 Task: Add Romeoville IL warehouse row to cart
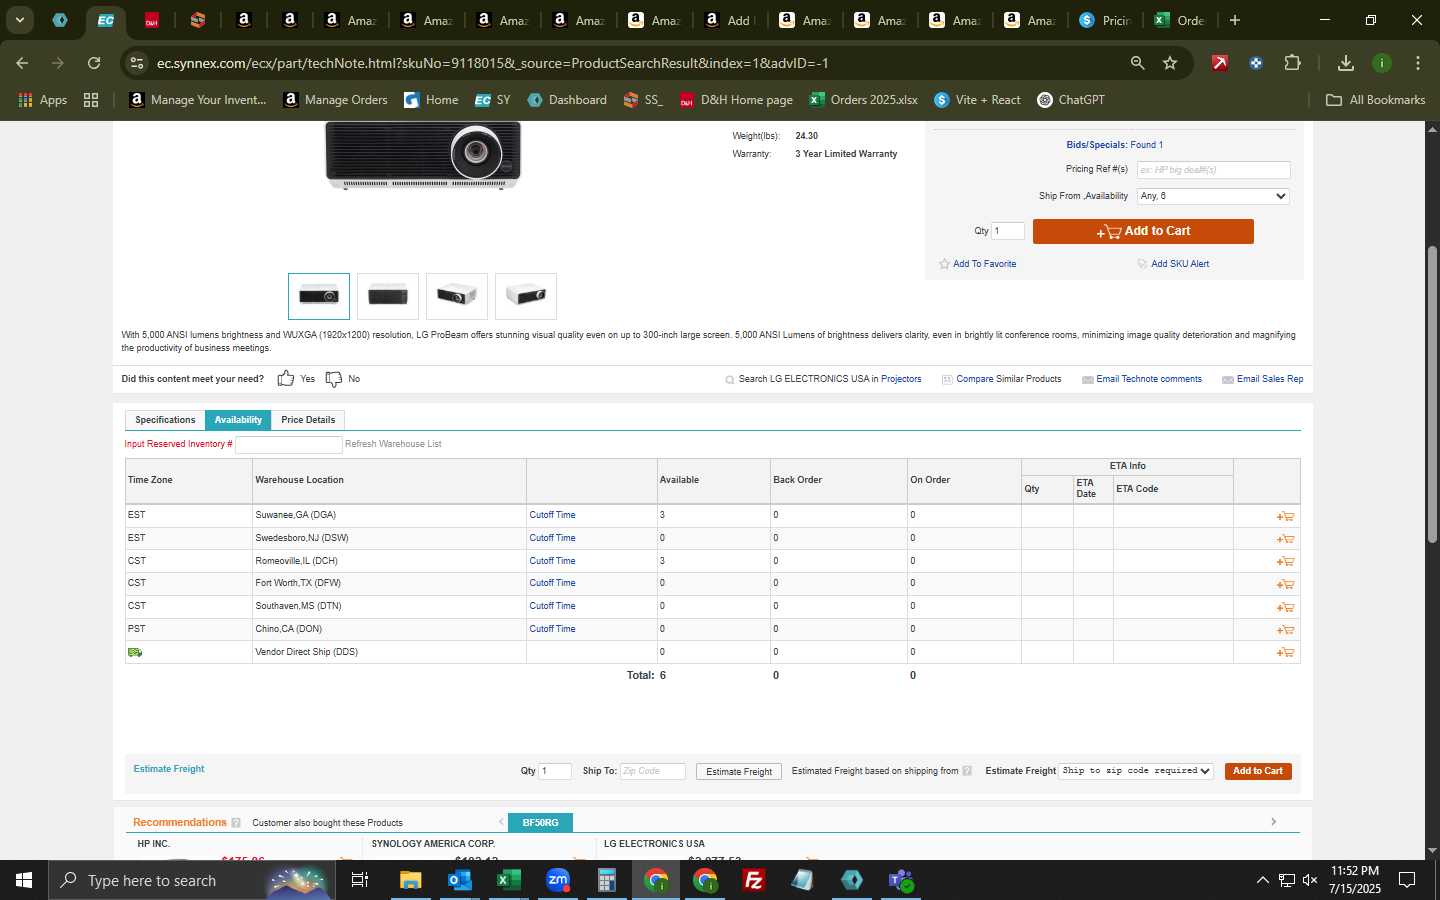point(1285,562)
